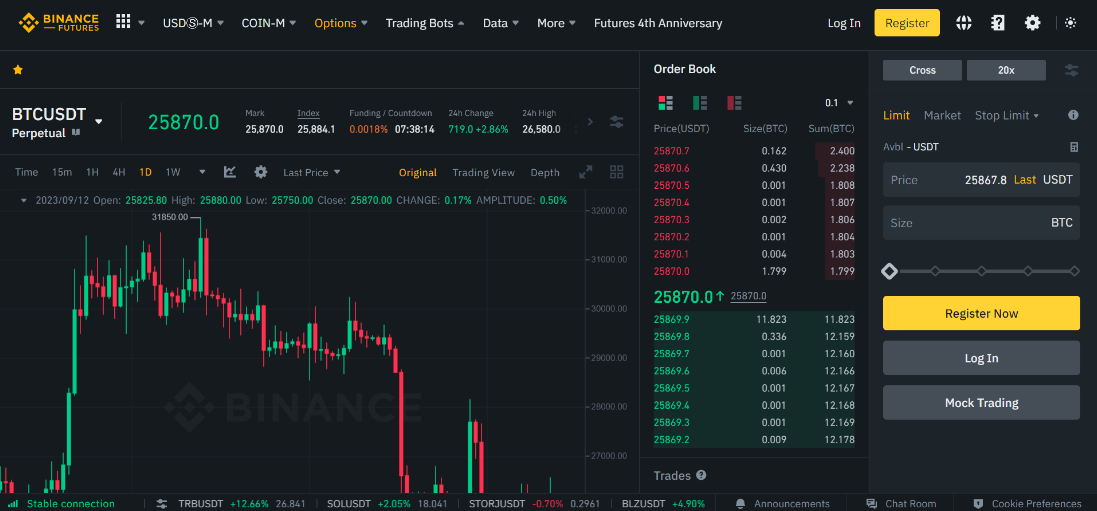Expand the BTCUSDT symbol selector arrow
1097x511 pixels.
point(99,121)
